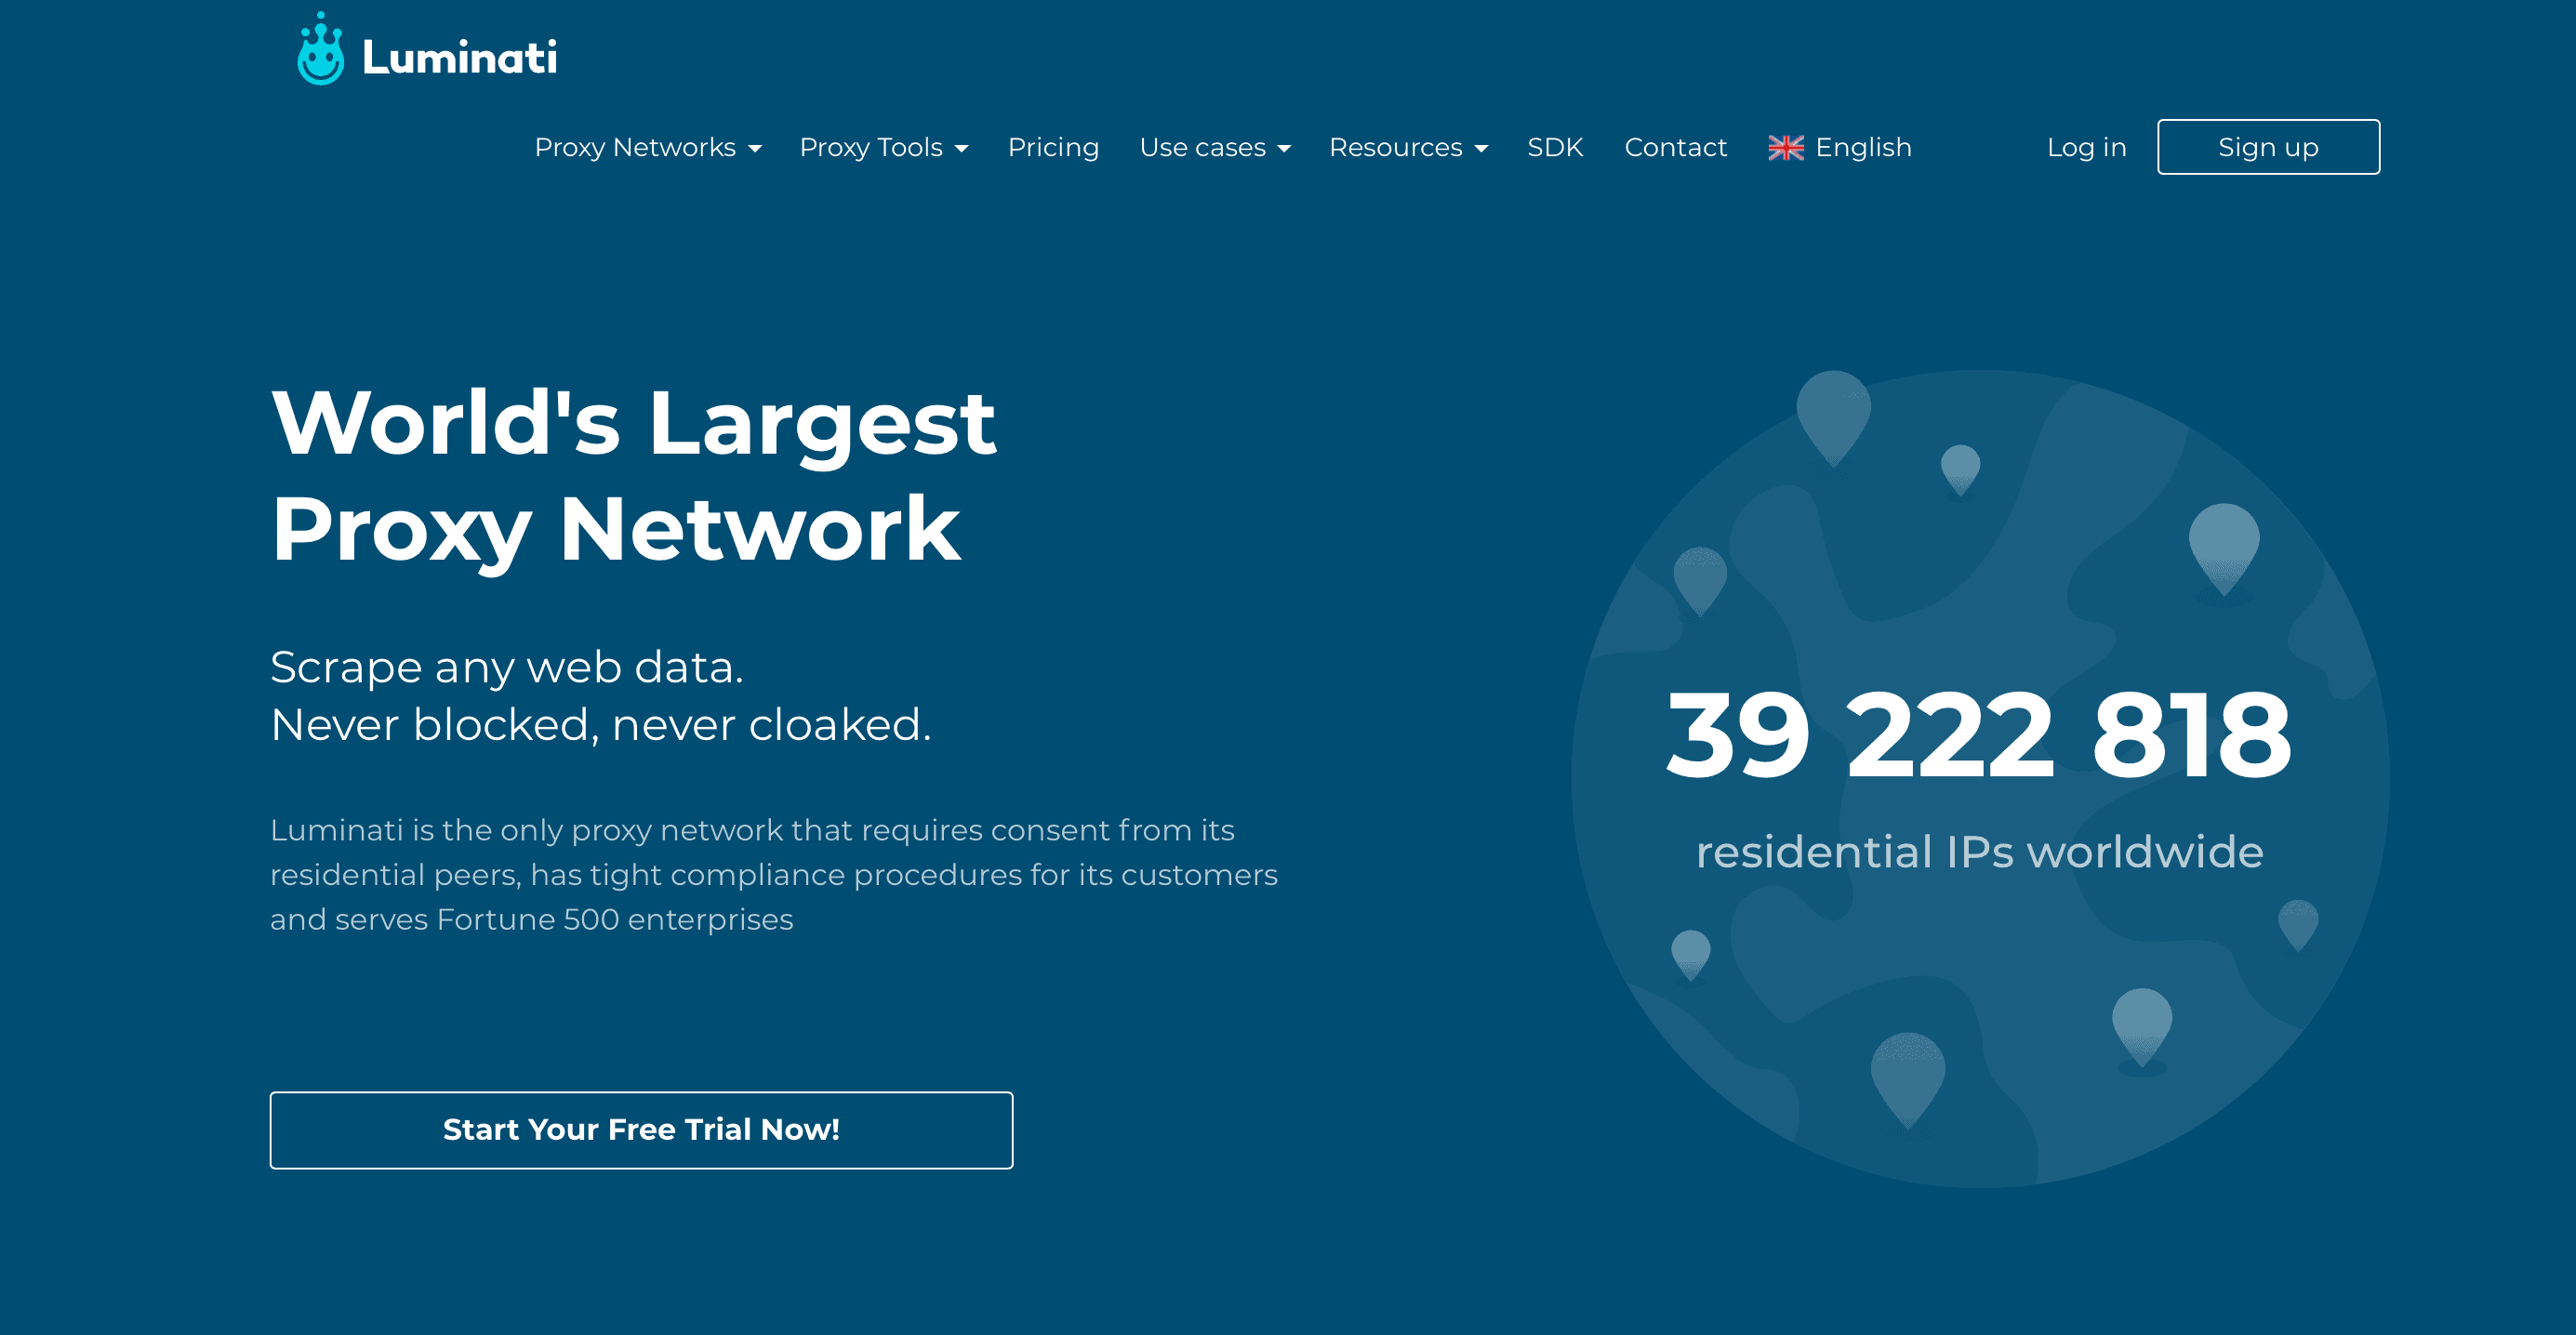
Task: Click the Sign up button
Action: click(x=2268, y=147)
